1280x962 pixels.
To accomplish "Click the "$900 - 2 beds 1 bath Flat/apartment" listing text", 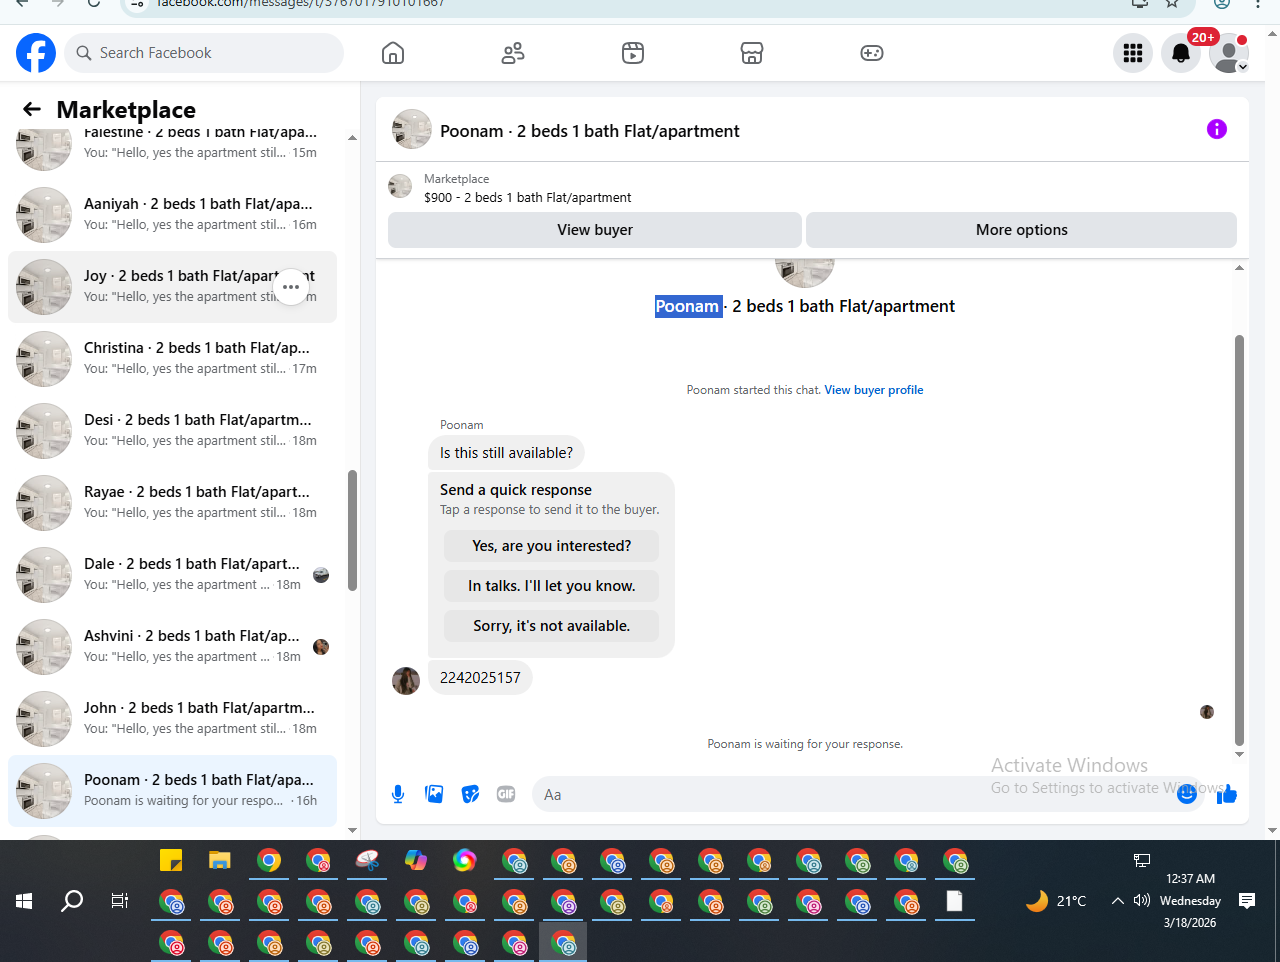I will point(528,198).
